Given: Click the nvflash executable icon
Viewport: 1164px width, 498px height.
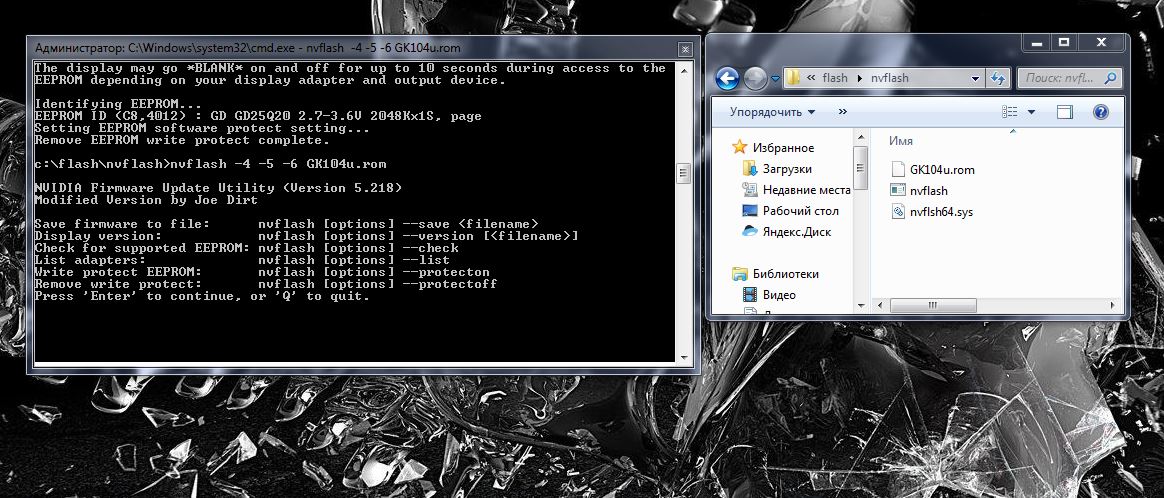Looking at the screenshot, I should tap(897, 191).
